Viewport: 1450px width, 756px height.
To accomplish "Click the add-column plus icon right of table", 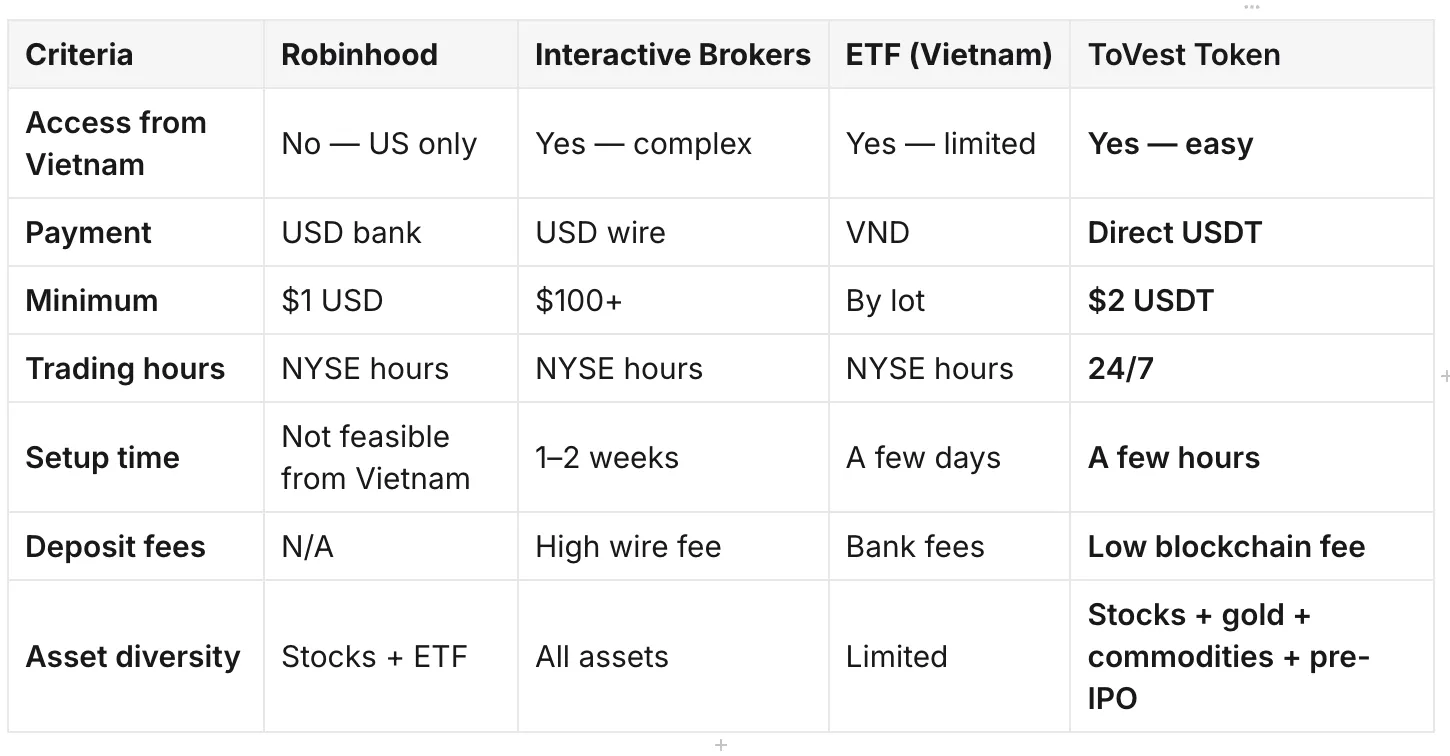I will [1444, 377].
